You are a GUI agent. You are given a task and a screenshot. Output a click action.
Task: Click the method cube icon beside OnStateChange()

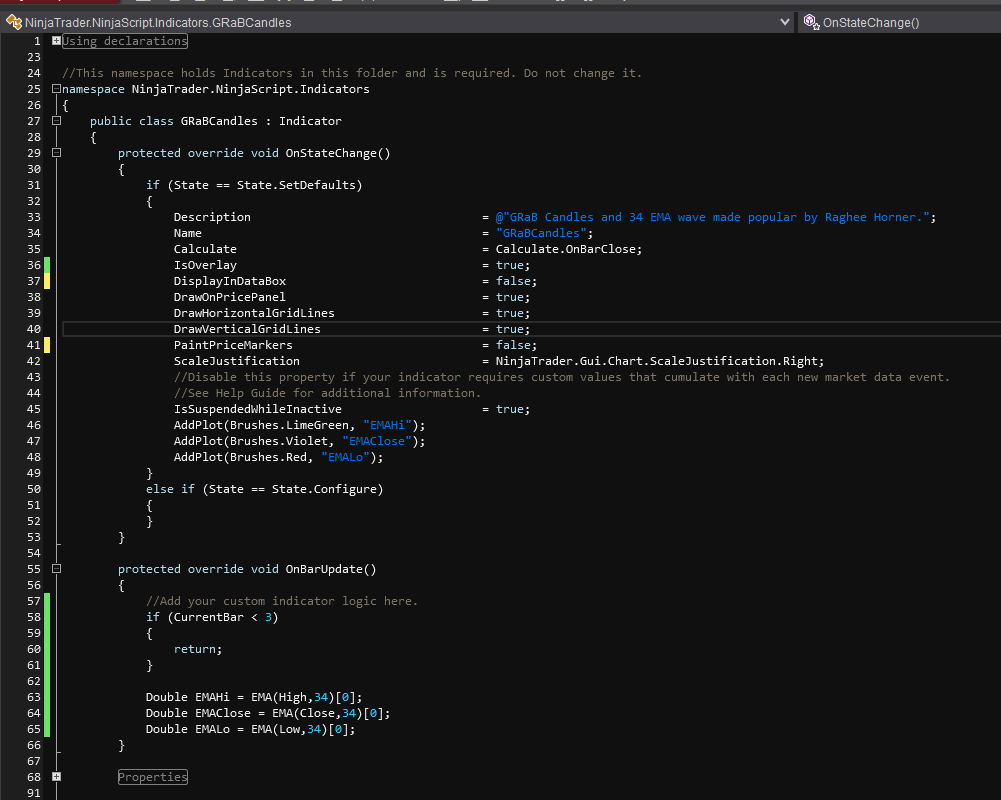point(809,21)
